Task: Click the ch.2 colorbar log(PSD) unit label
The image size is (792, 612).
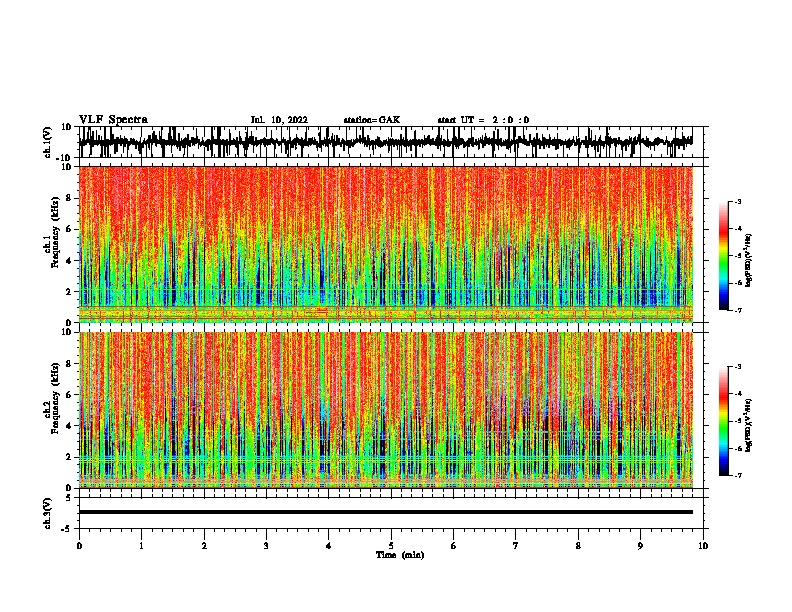Action: coord(748,425)
